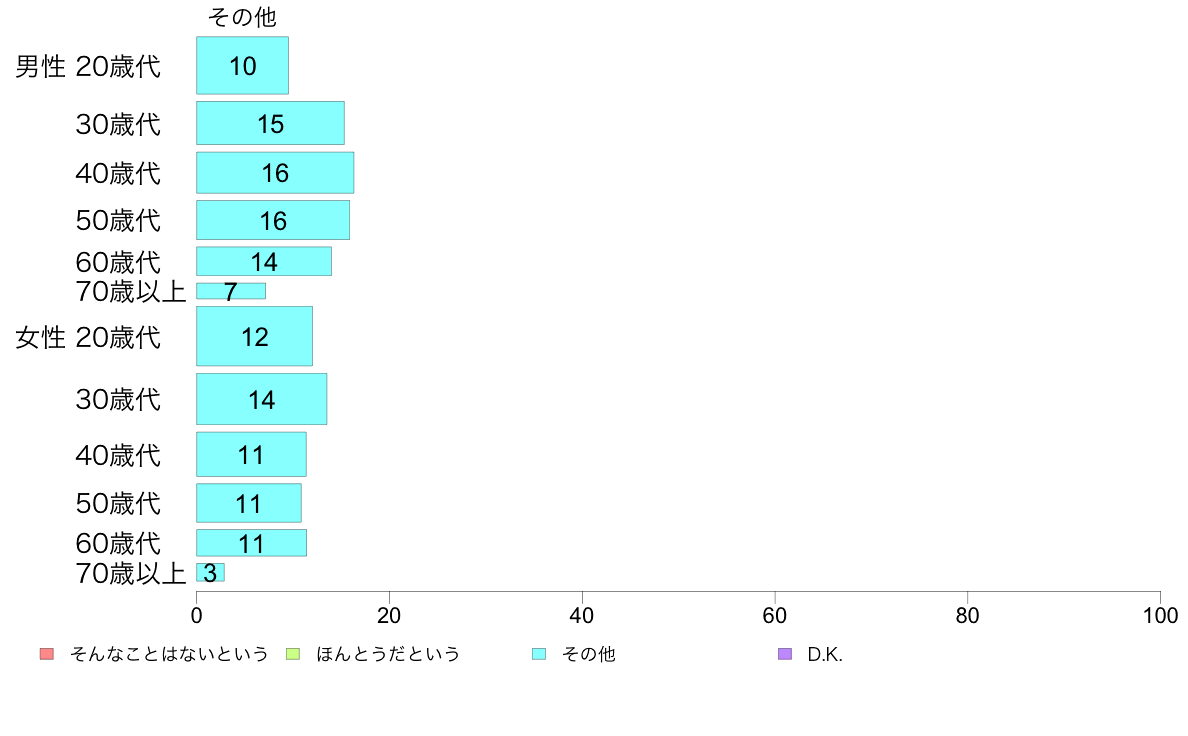The image size is (1188, 736).
Task: Click the green ほんとうだという legend swatch
Action: [293, 654]
